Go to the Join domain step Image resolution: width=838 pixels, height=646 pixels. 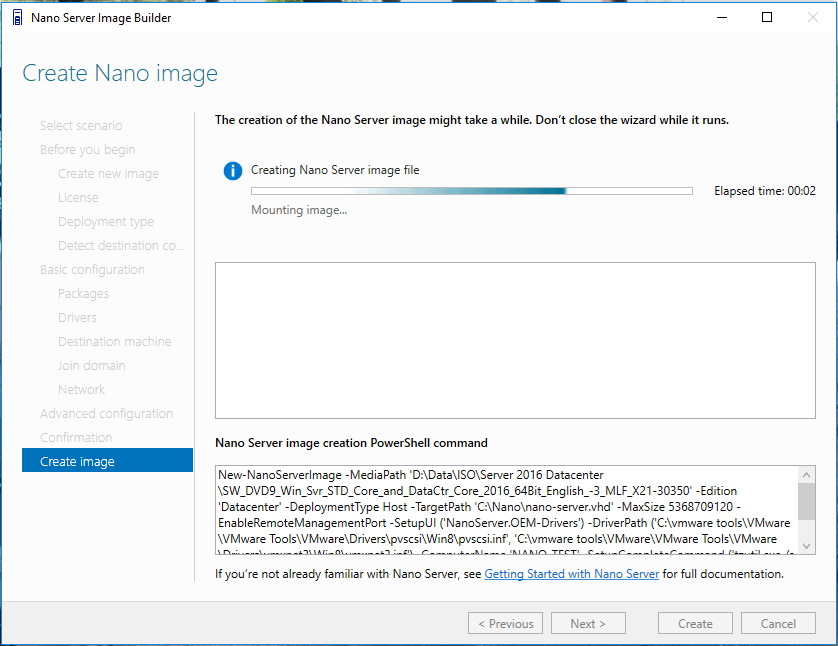pyautogui.click(x=92, y=365)
